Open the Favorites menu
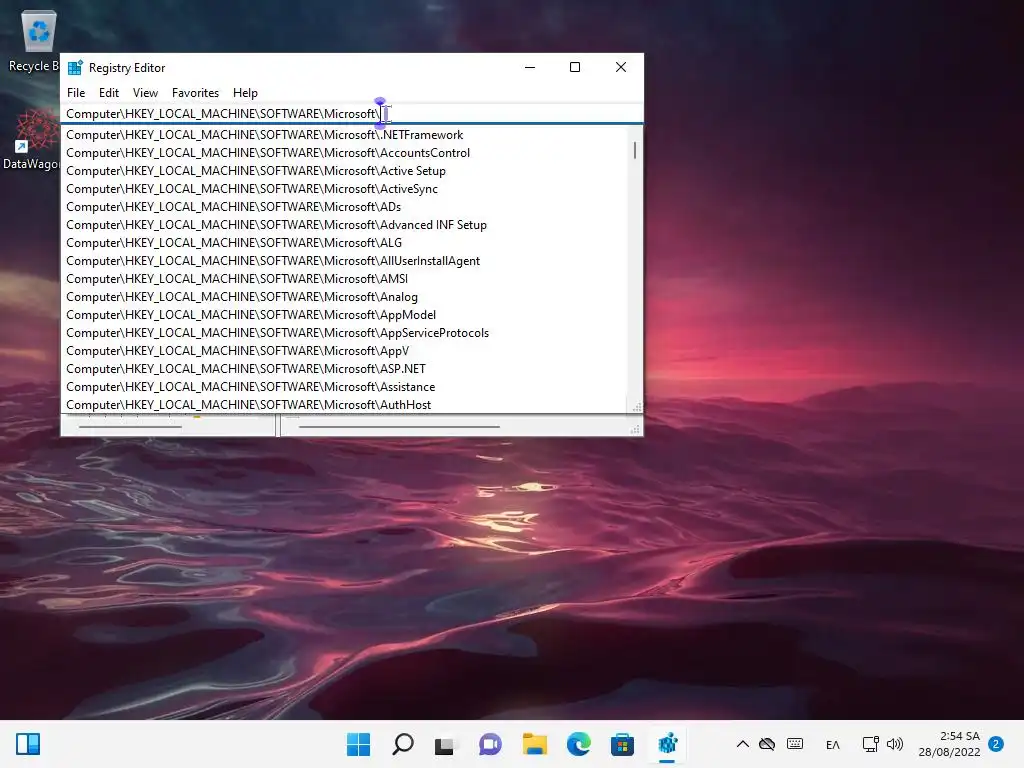 pos(195,93)
